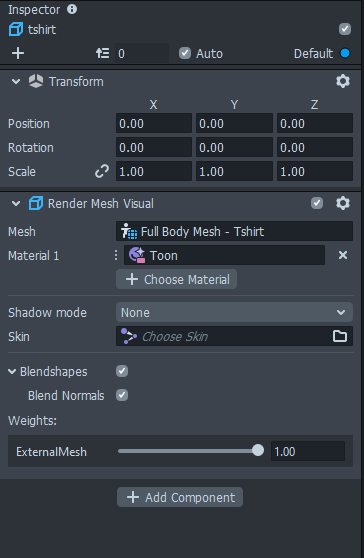This screenshot has width=364, height=558.
Task: Toggle the Auto checkbox
Action: [185, 53]
